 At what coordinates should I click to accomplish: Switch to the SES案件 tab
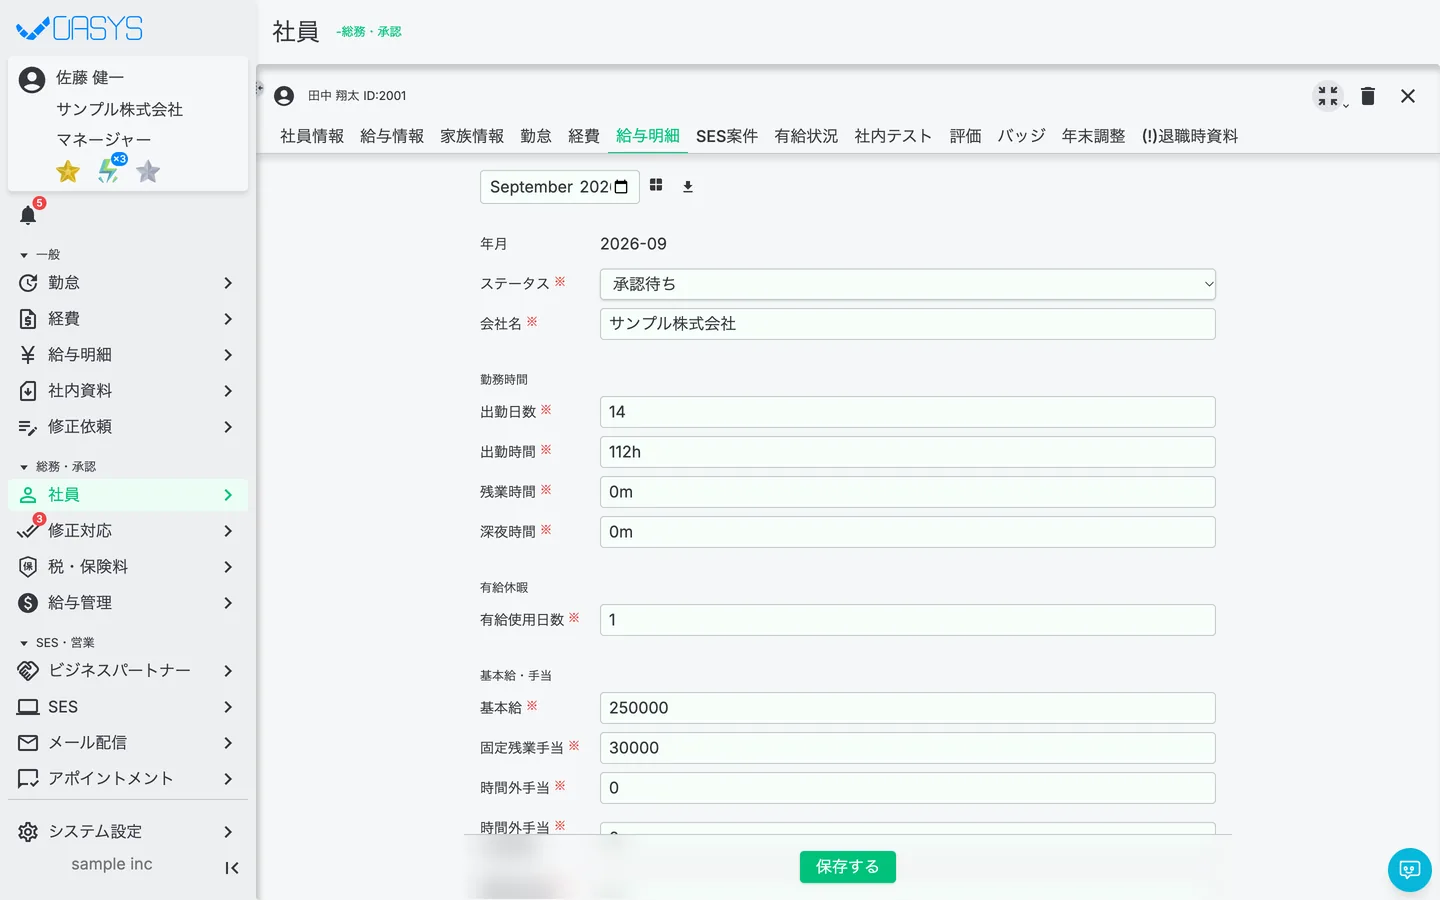pos(727,136)
